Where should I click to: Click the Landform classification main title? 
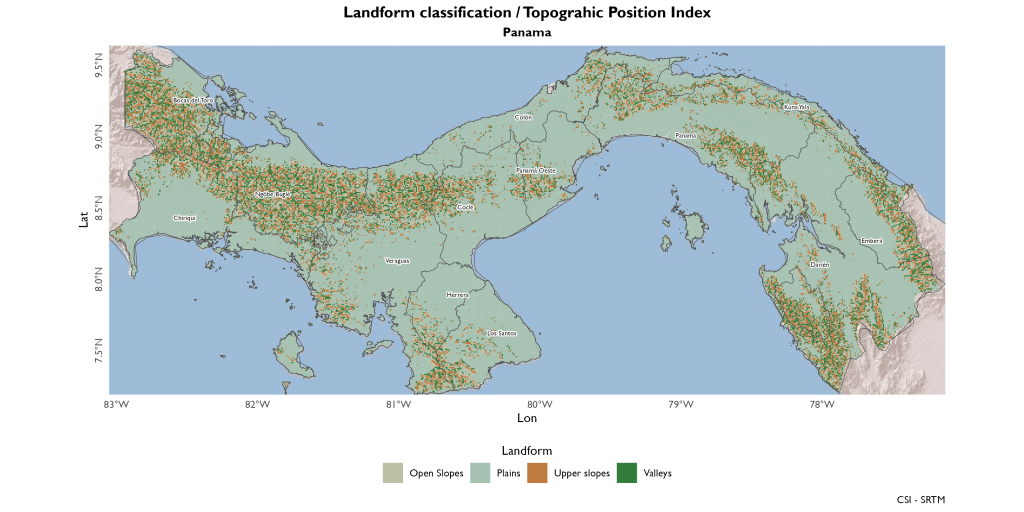pos(526,13)
